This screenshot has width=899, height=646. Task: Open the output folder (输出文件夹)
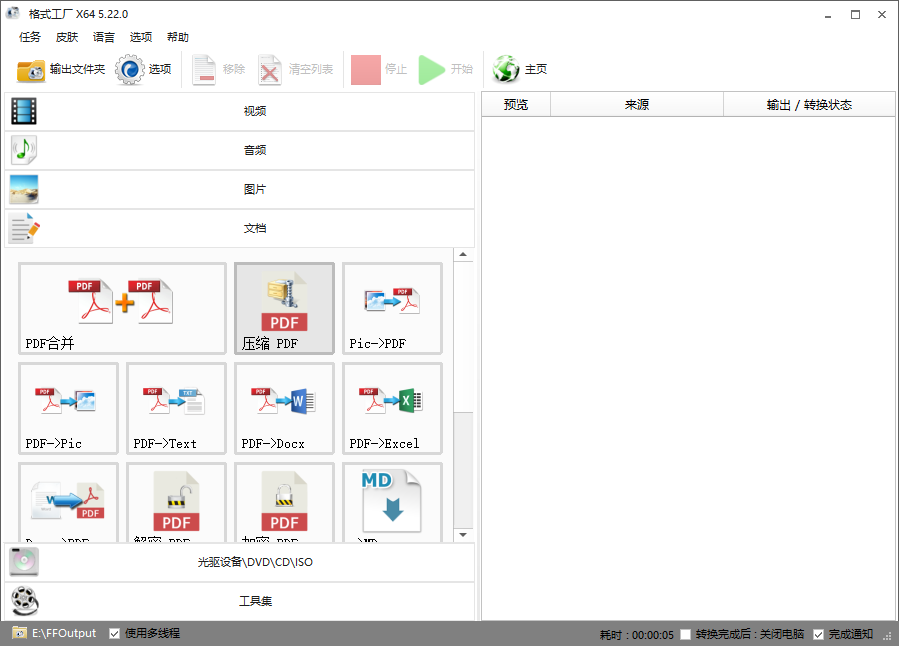[61, 69]
